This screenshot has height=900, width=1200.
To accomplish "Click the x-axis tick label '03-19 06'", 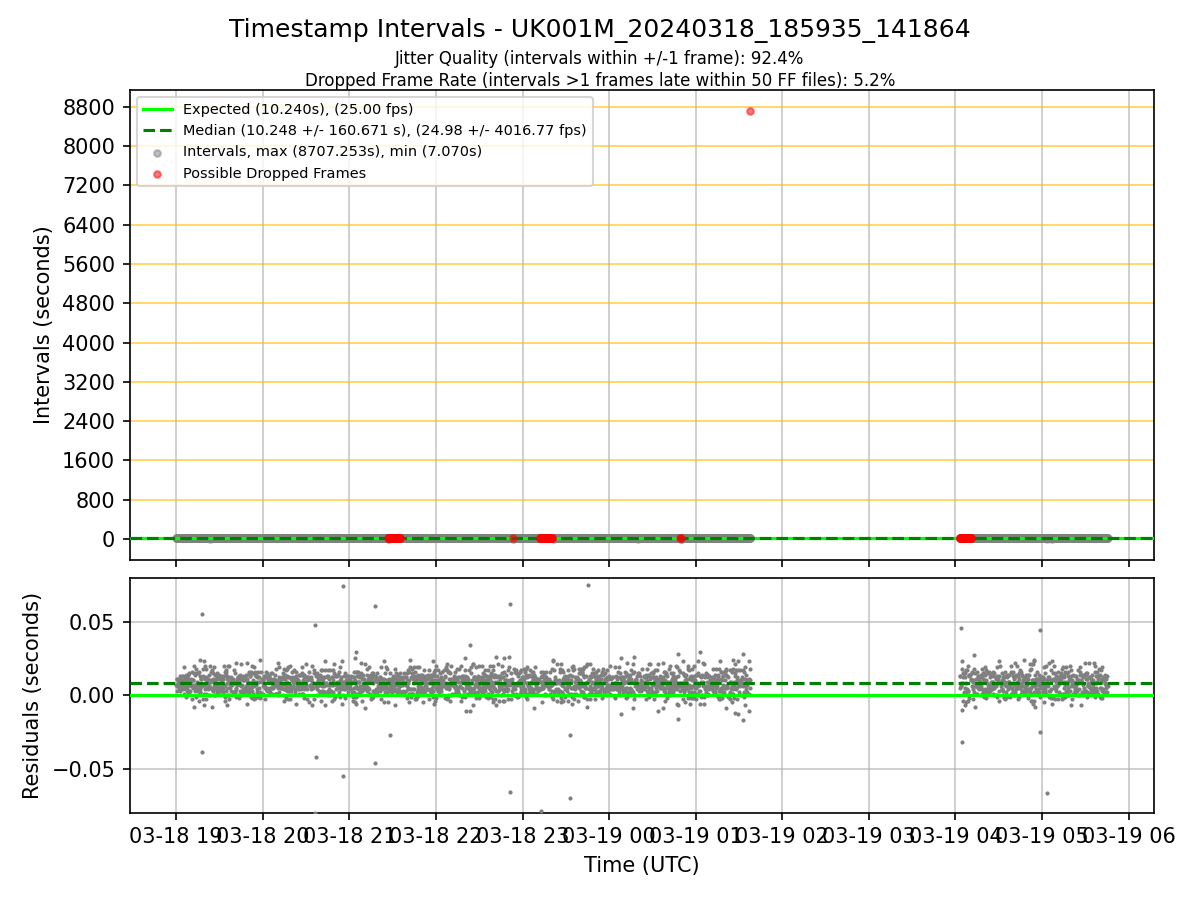I will point(1129,836).
